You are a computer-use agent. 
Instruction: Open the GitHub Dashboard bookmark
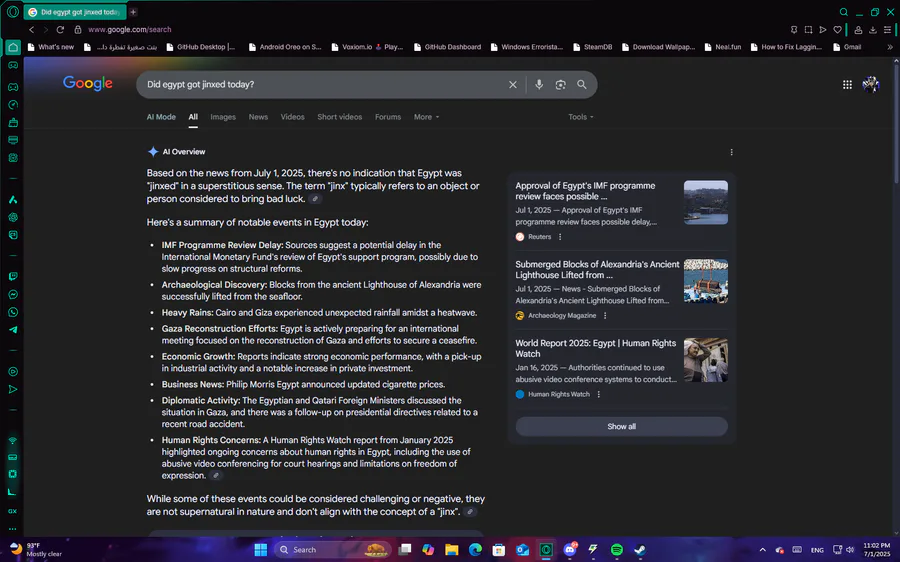[447, 47]
